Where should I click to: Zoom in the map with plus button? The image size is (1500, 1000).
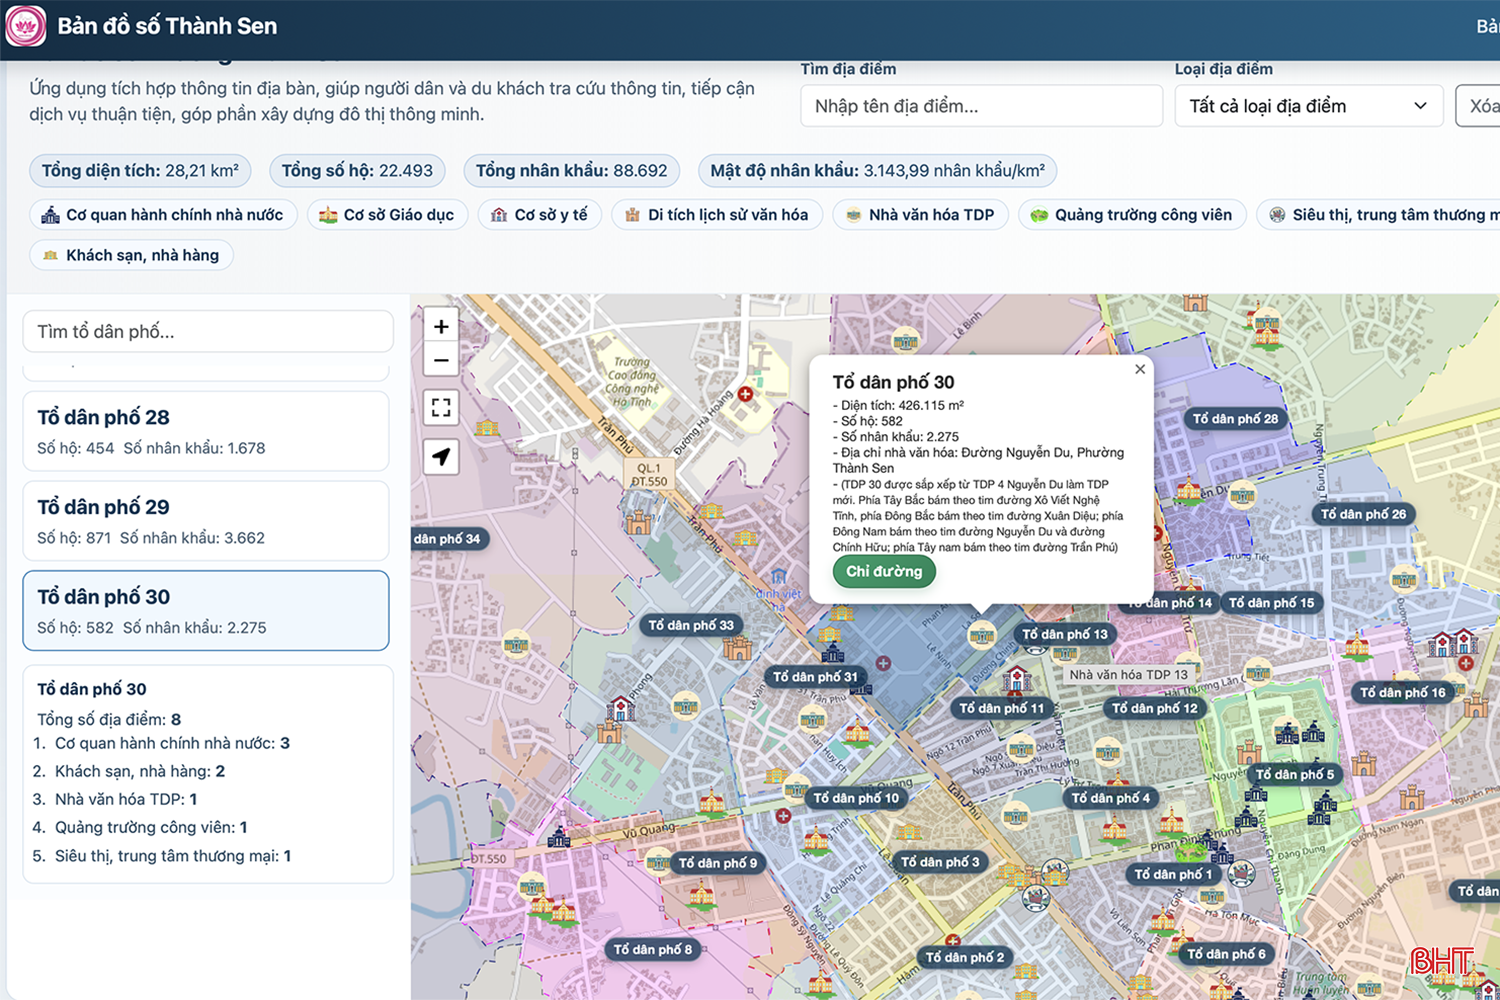(x=441, y=327)
